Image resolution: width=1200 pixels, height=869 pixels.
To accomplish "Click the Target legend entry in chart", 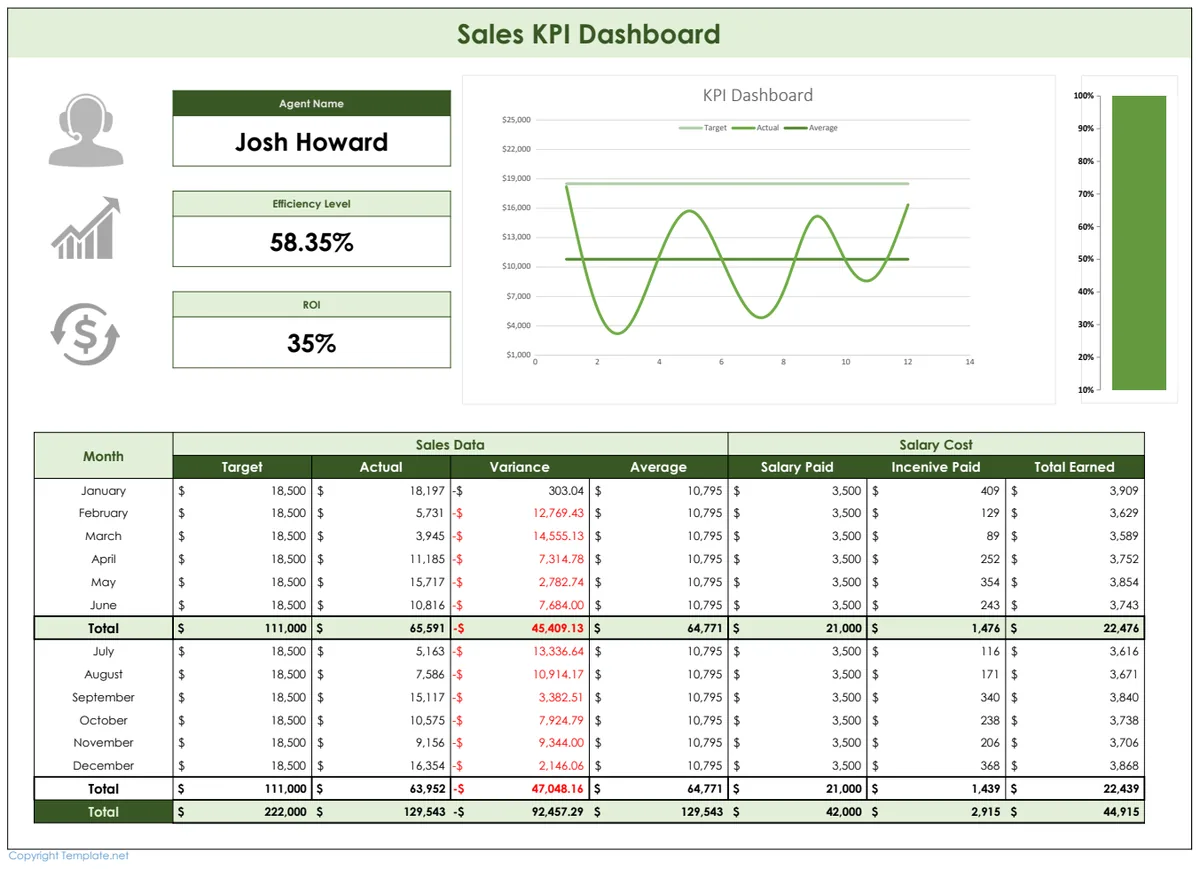I will pyautogui.click(x=704, y=128).
